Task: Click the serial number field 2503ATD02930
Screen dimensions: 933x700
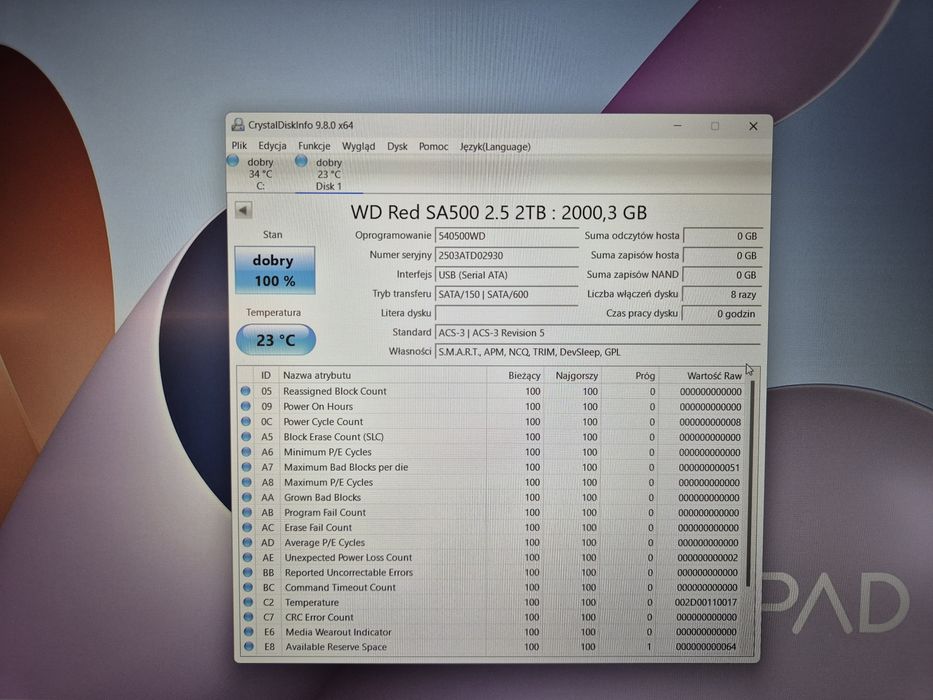Action: point(507,255)
